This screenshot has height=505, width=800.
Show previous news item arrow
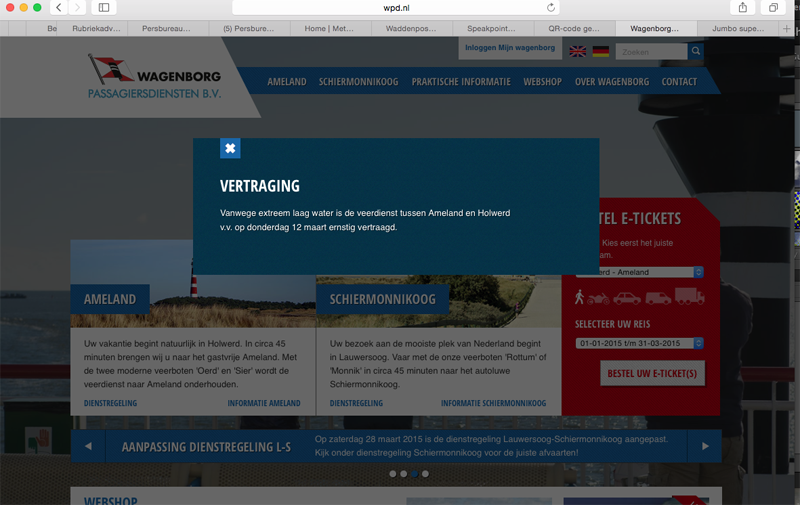(88, 446)
